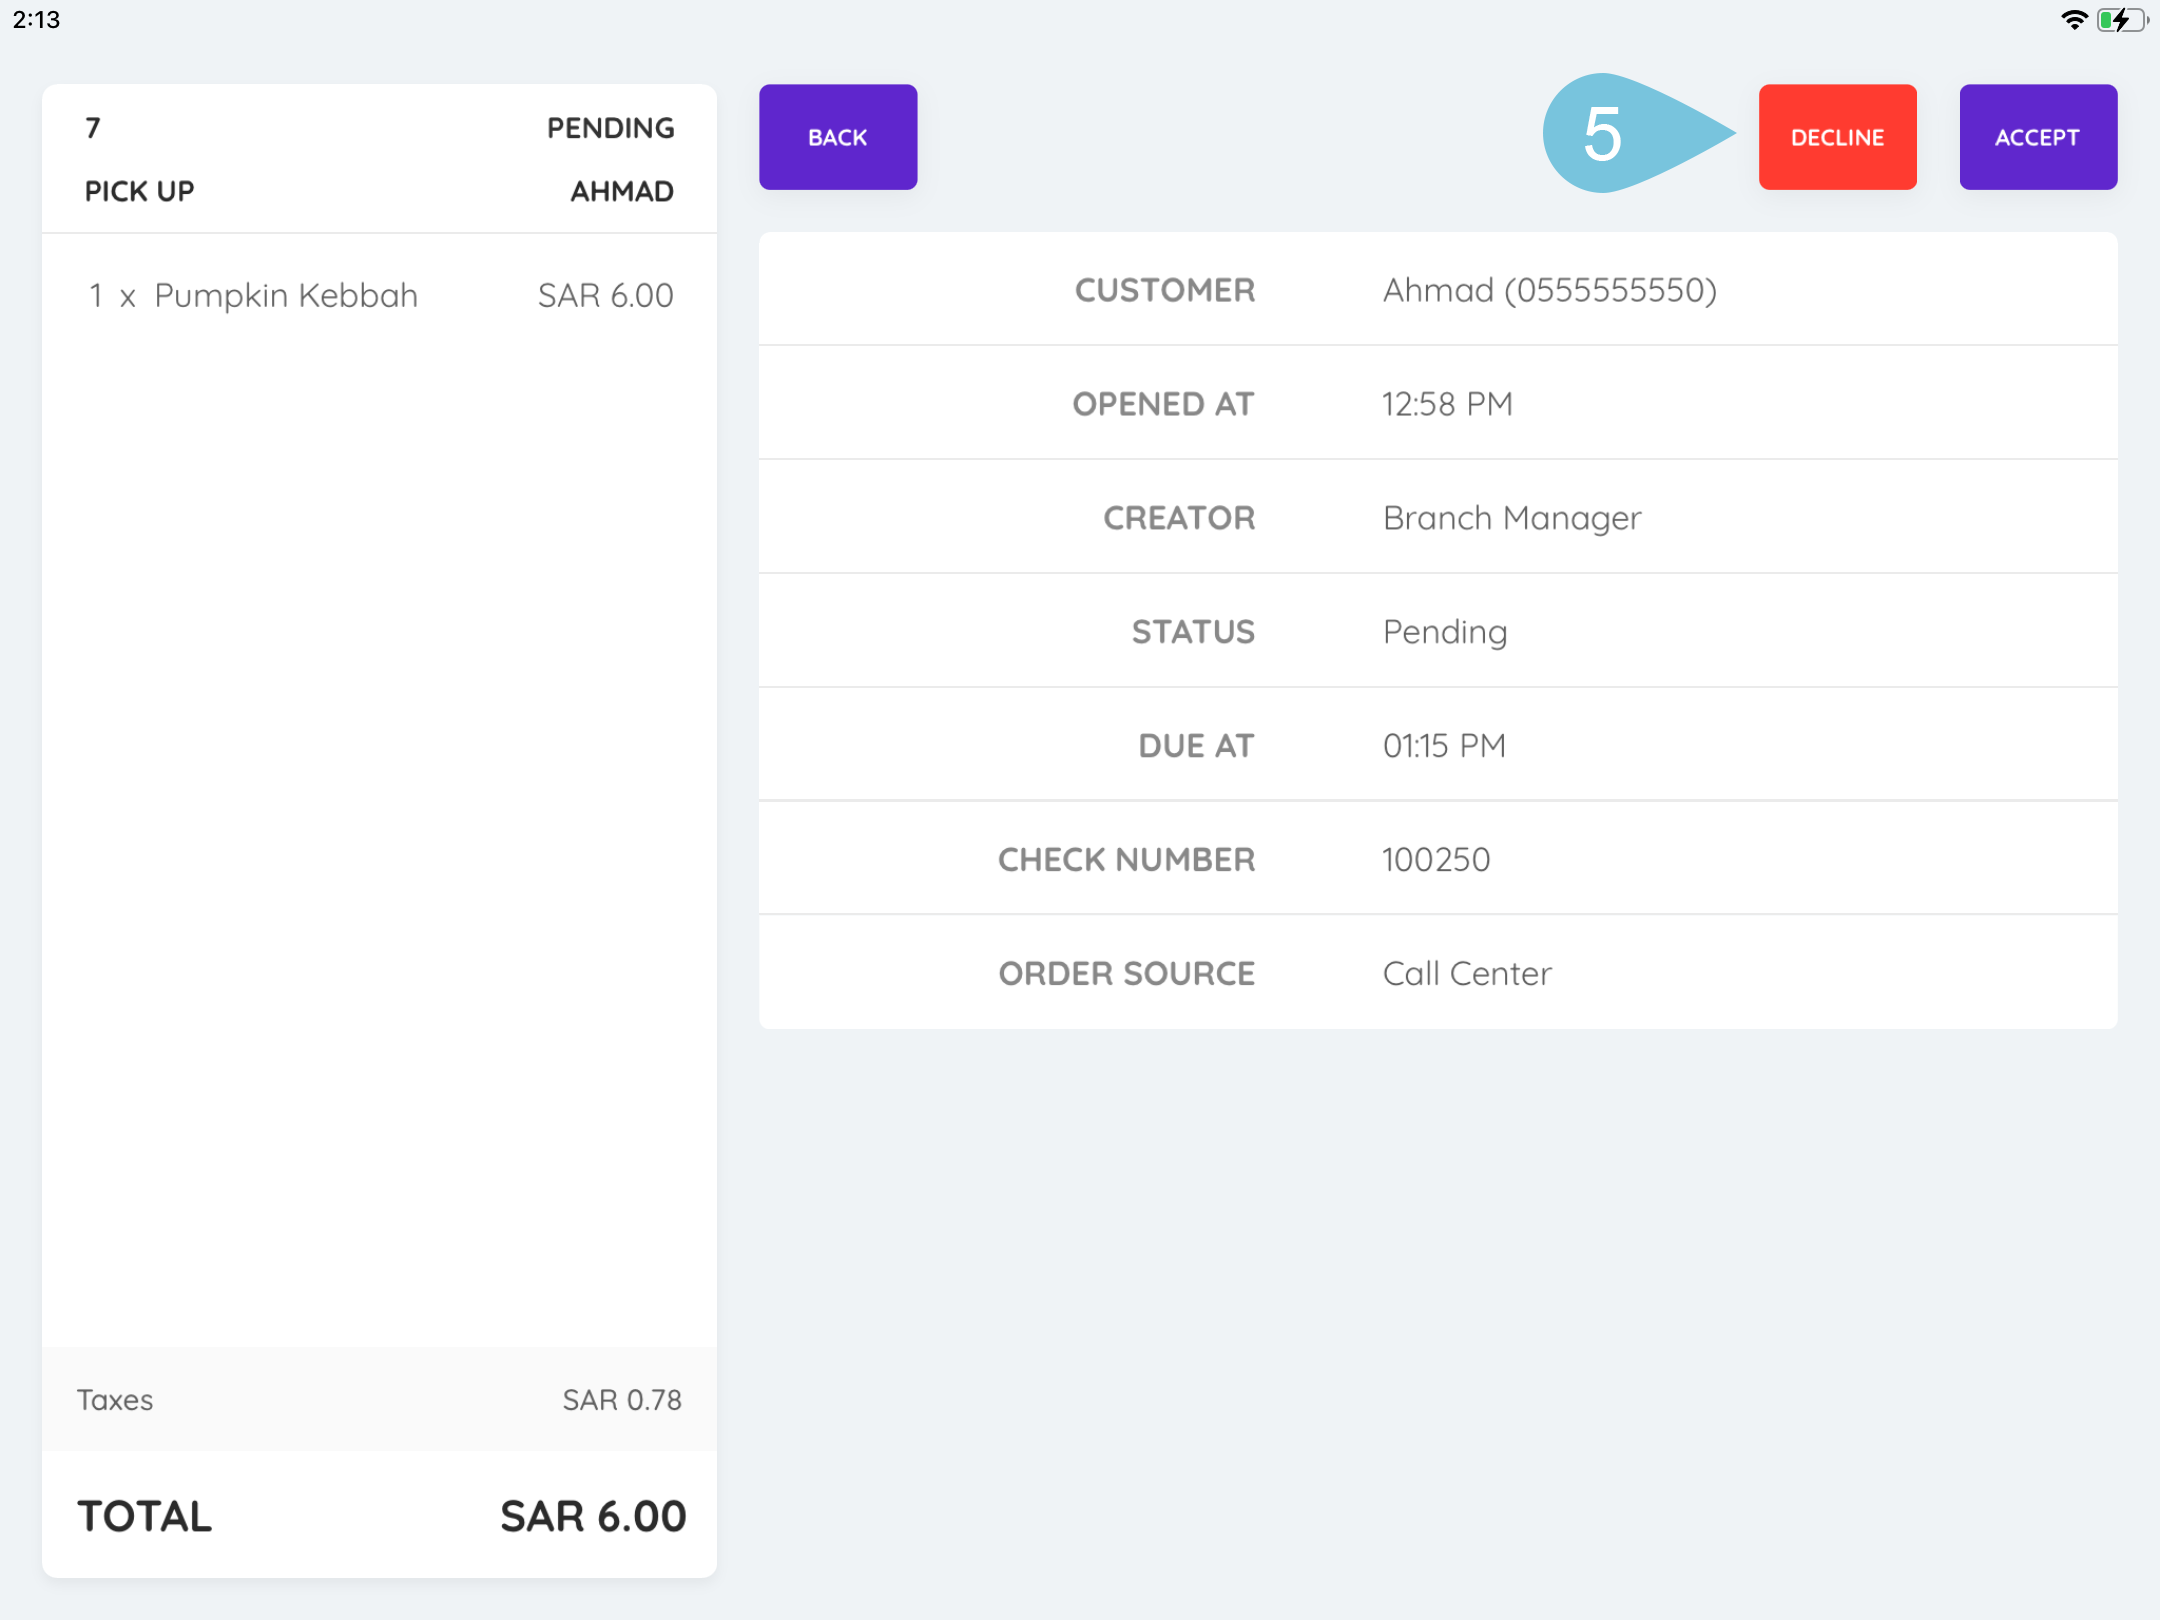Click the Taxes SAR 0.78 row
This screenshot has height=1620, width=2160.
380,1400
